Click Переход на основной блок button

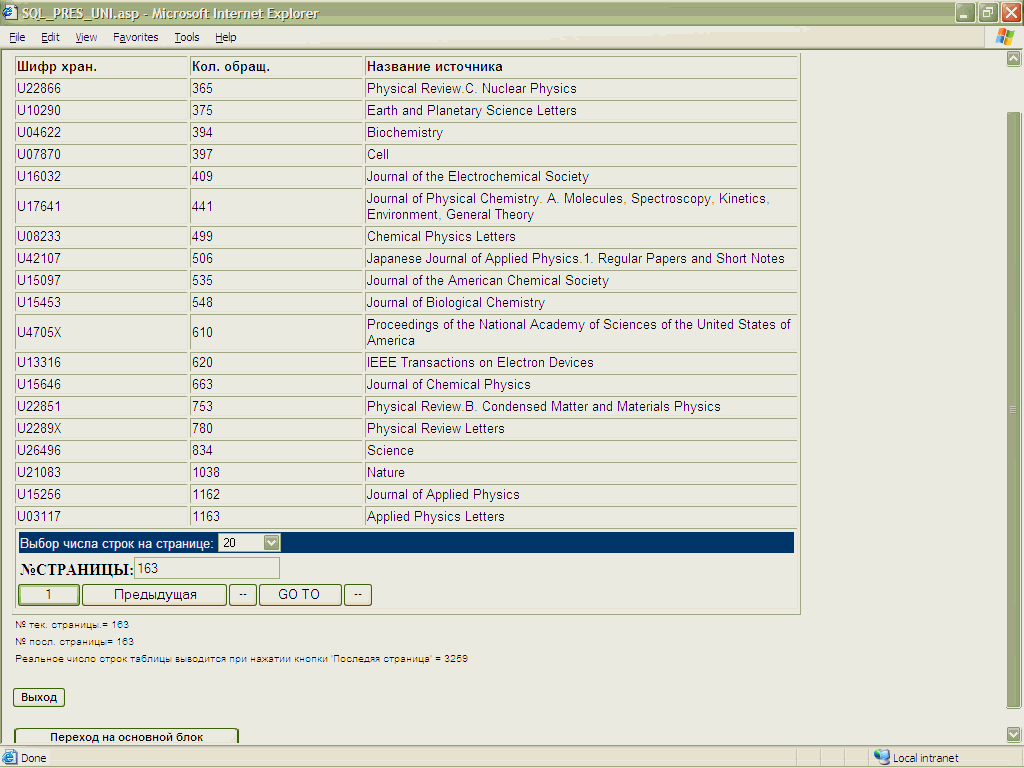[x=126, y=737]
